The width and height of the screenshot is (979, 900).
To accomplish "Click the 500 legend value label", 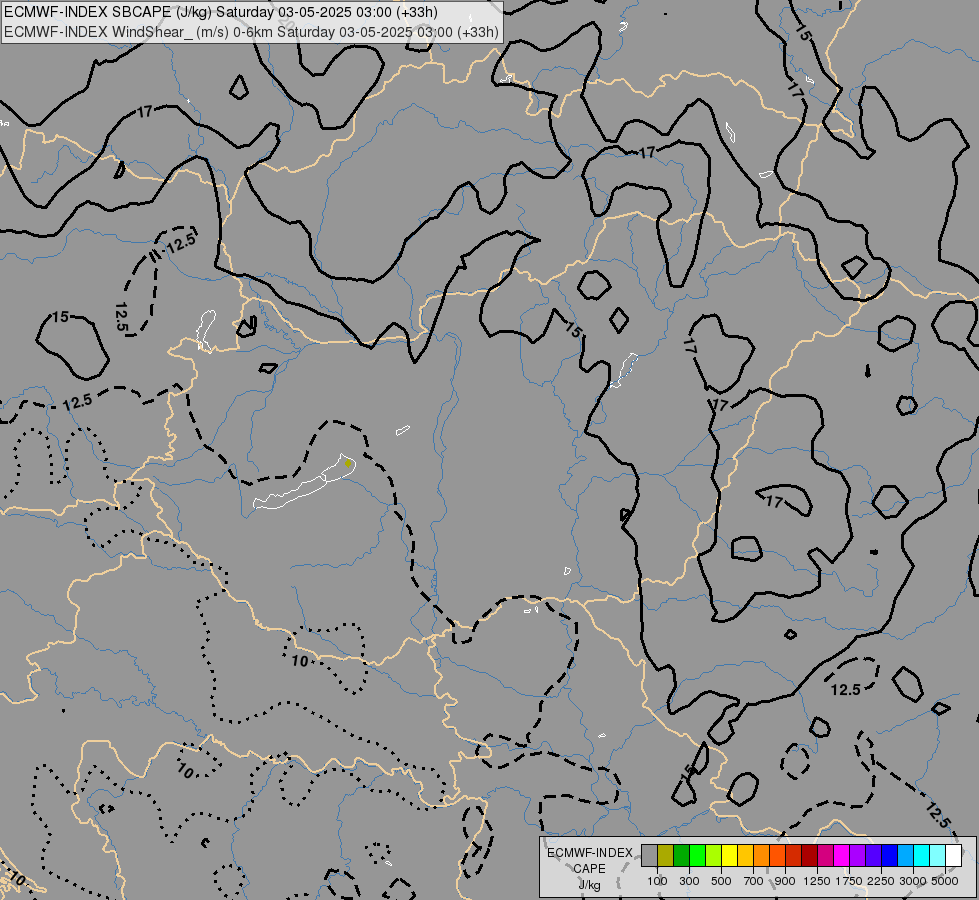I will point(721,881).
